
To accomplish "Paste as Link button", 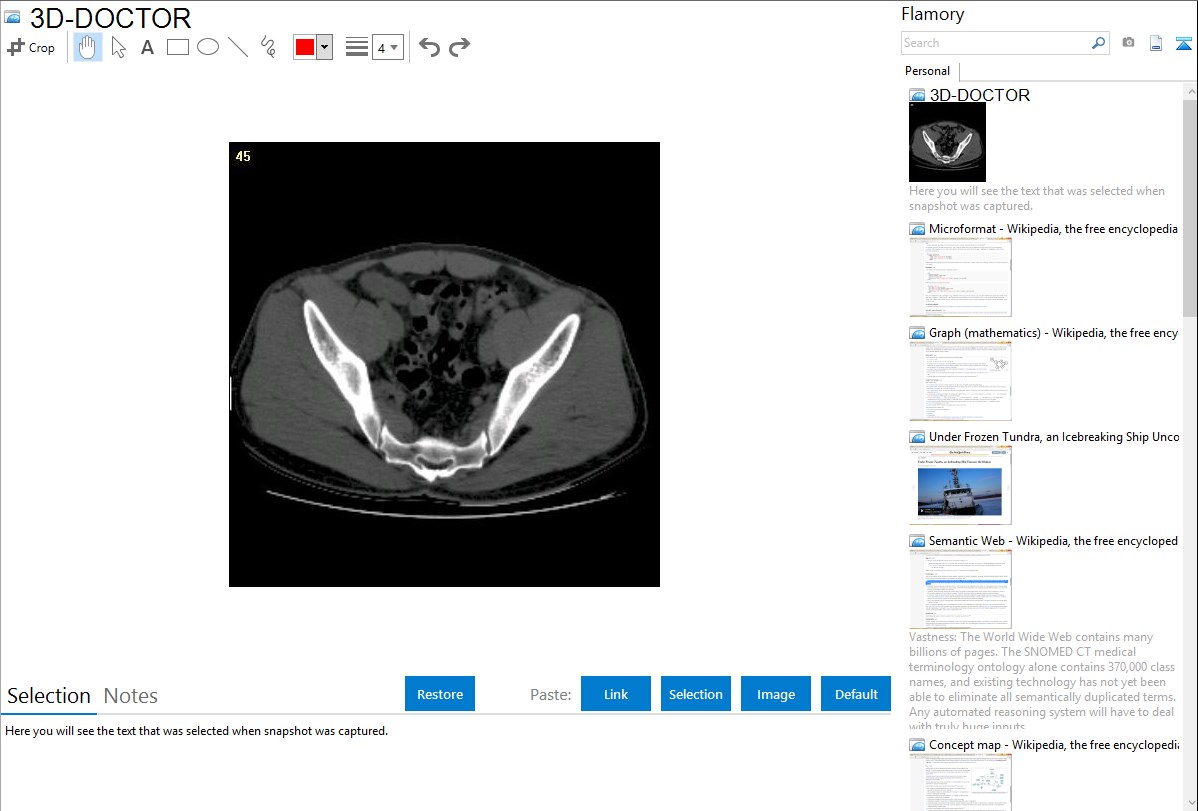I will [x=616, y=694].
